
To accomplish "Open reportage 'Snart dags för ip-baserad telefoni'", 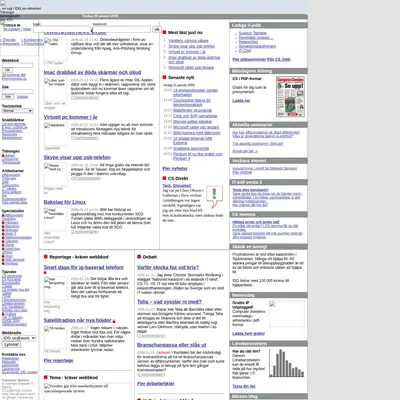I will (x=84, y=267).
